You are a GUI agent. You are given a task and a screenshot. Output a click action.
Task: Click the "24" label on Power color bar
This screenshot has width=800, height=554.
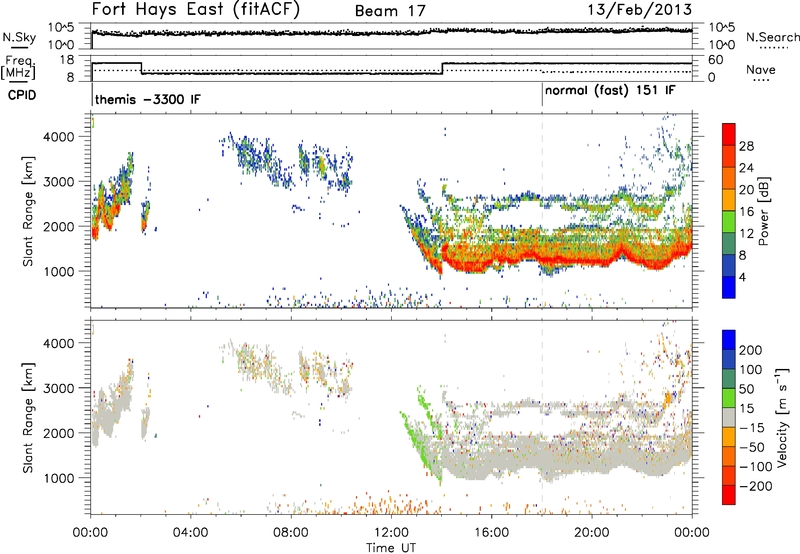pyautogui.click(x=746, y=168)
